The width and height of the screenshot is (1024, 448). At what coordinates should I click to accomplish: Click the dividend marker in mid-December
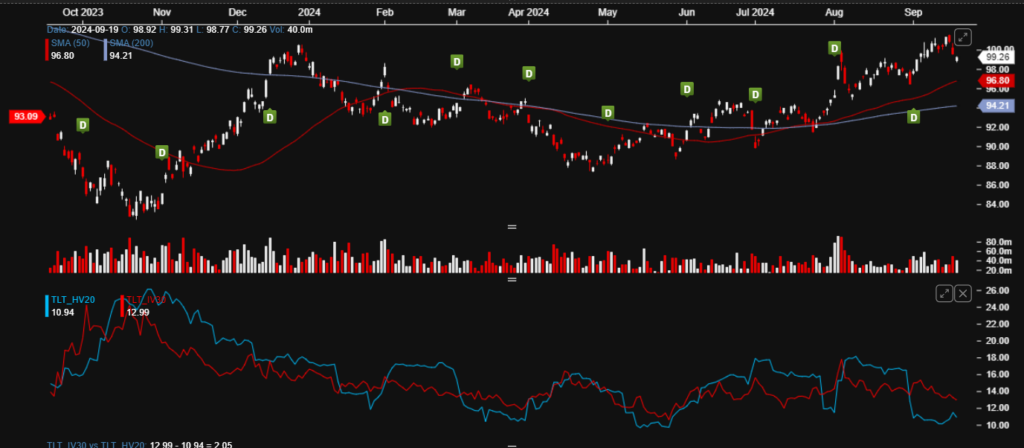(269, 116)
